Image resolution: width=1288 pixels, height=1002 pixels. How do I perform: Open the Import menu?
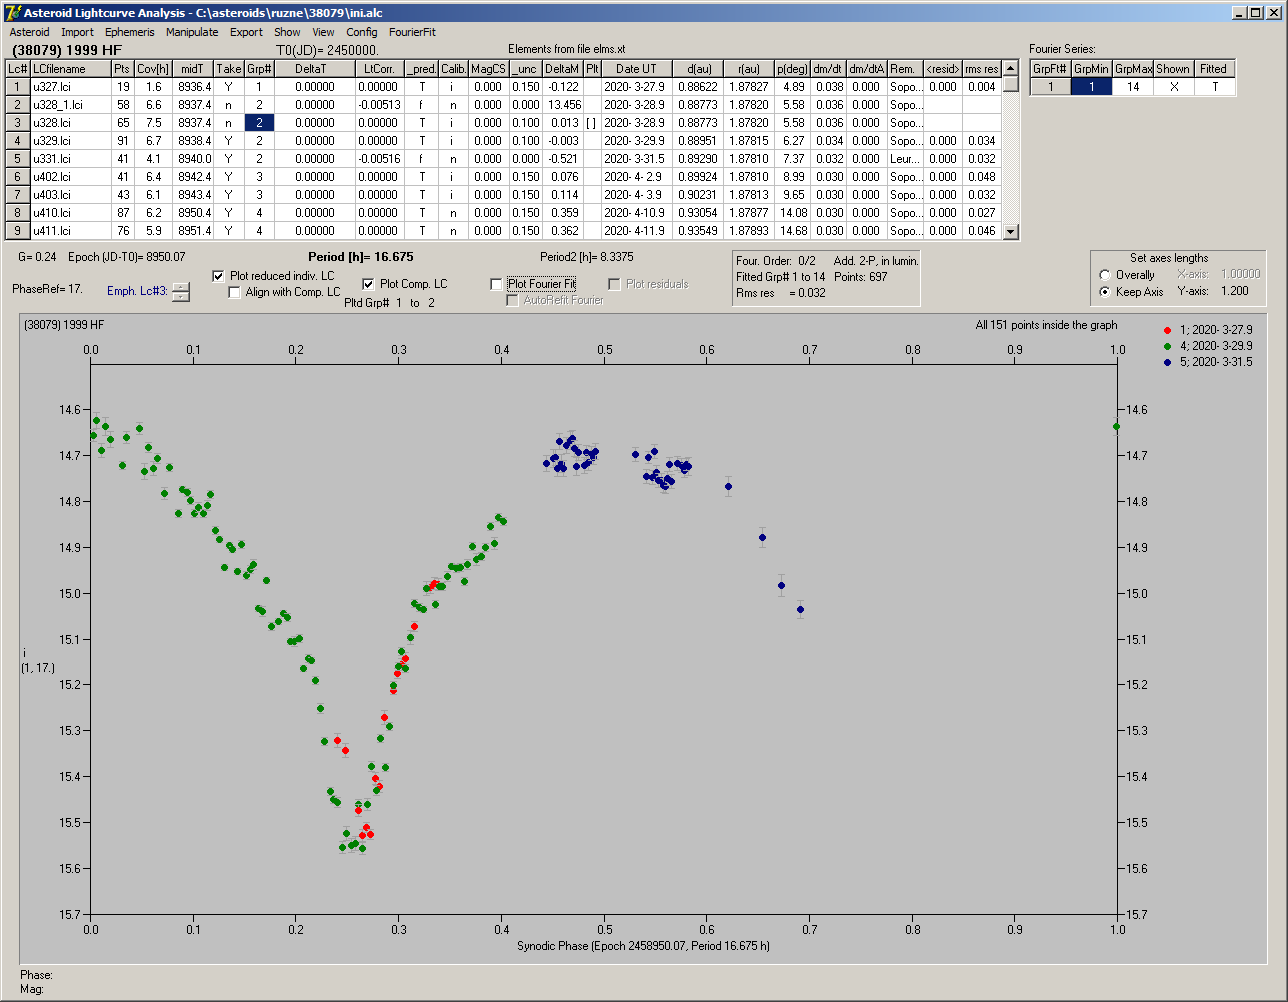pos(77,32)
